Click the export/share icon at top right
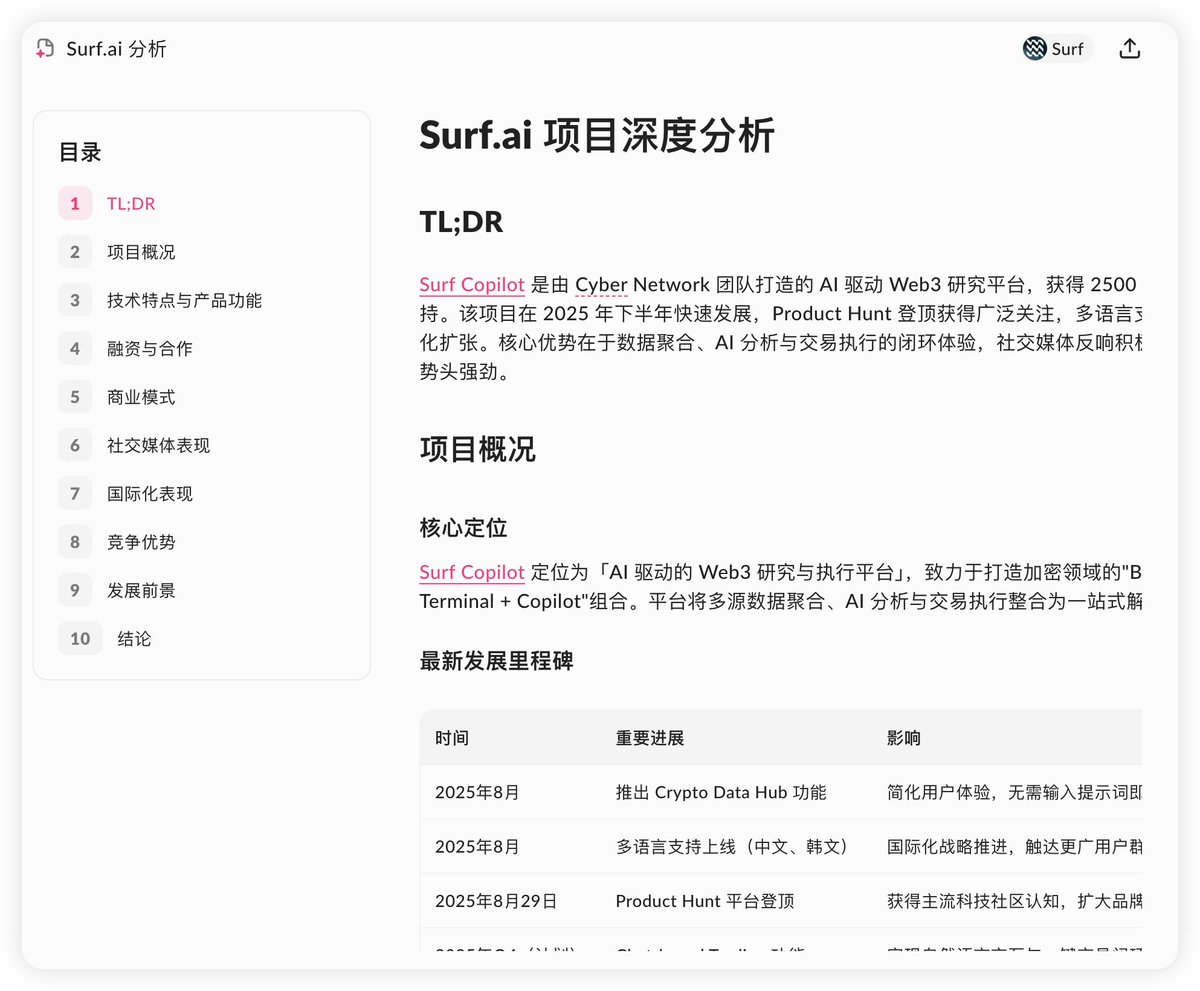The width and height of the screenshot is (1200, 991). point(1129,47)
